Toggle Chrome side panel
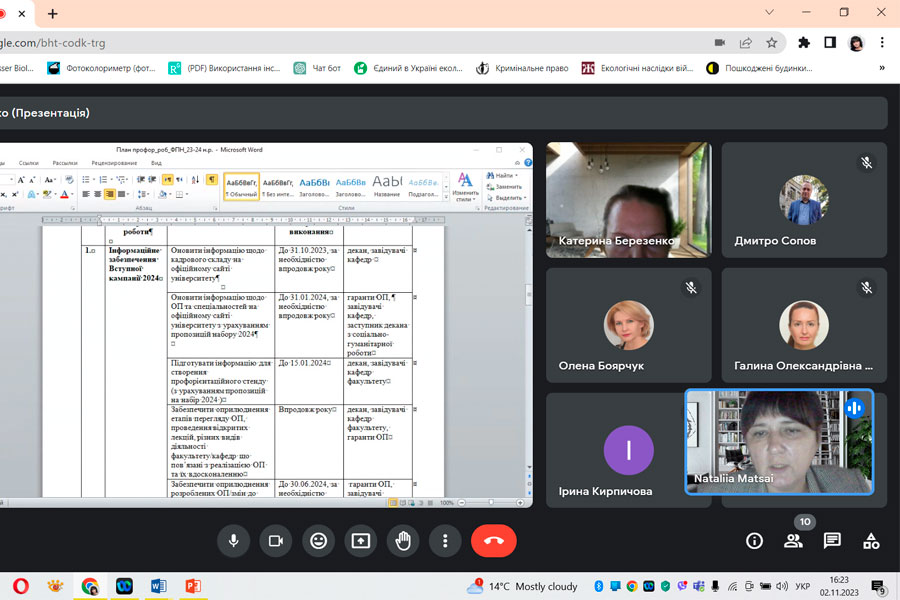The width and height of the screenshot is (900, 600). (830, 42)
